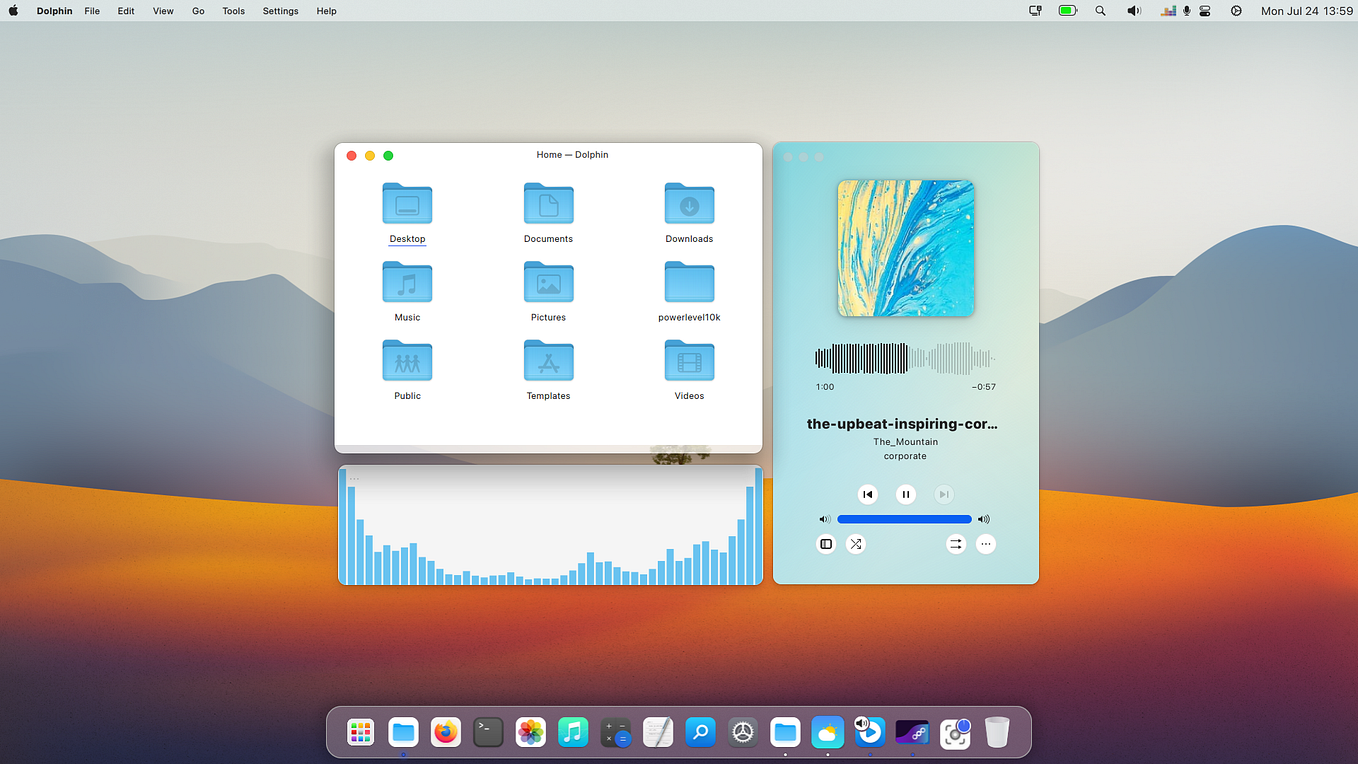Click the more options icon in the music player
This screenshot has width=1358, height=764.
(x=985, y=543)
